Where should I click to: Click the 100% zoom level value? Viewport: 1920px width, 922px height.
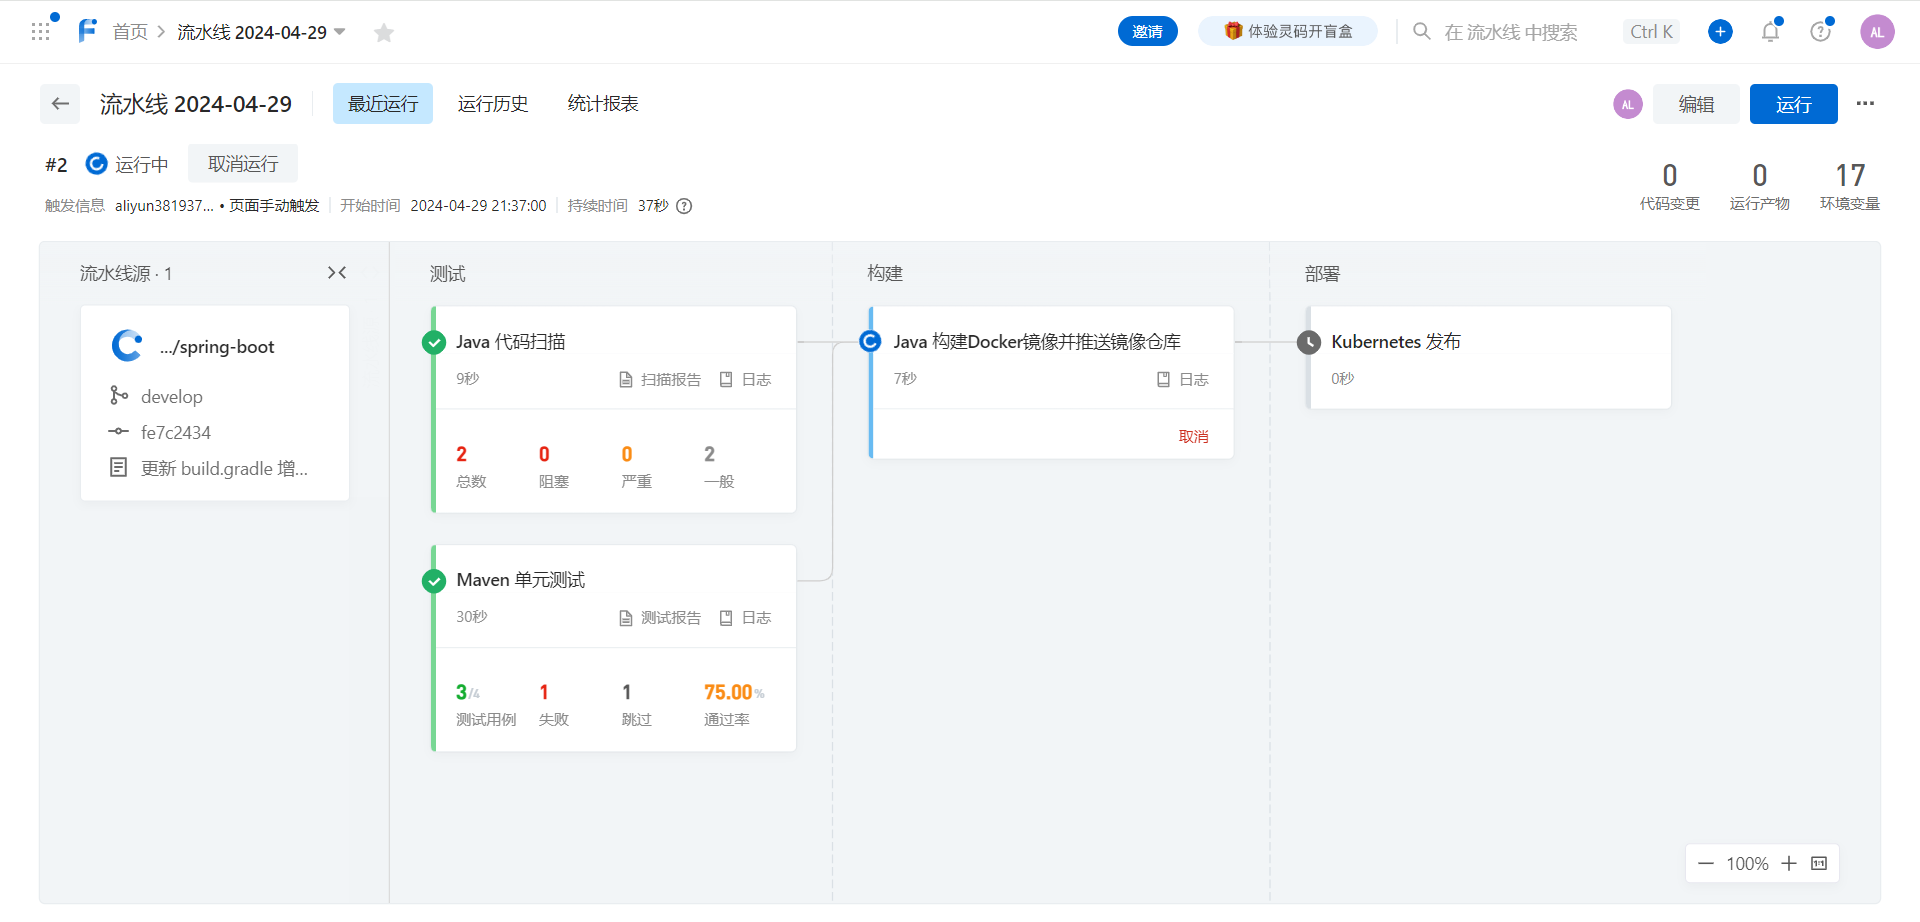pyautogui.click(x=1747, y=864)
